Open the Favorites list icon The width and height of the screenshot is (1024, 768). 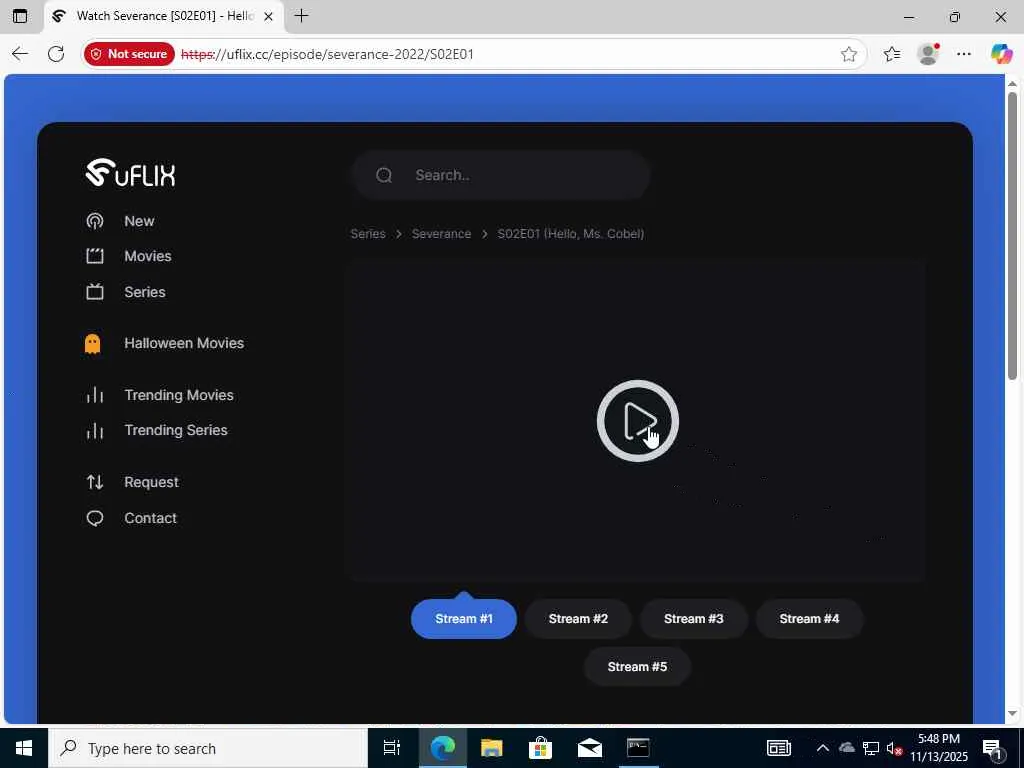coord(891,54)
